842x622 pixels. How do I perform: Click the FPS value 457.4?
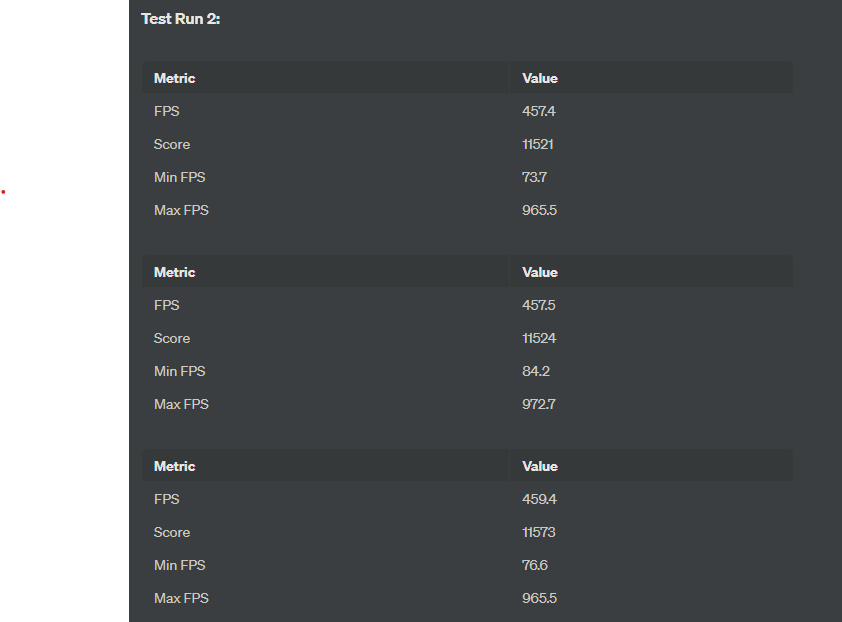point(539,111)
